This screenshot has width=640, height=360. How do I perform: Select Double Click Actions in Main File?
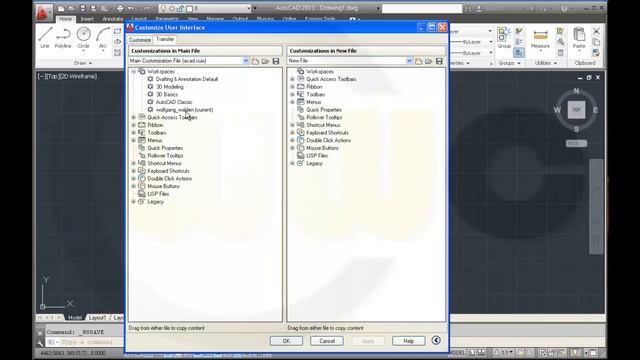coord(169,179)
